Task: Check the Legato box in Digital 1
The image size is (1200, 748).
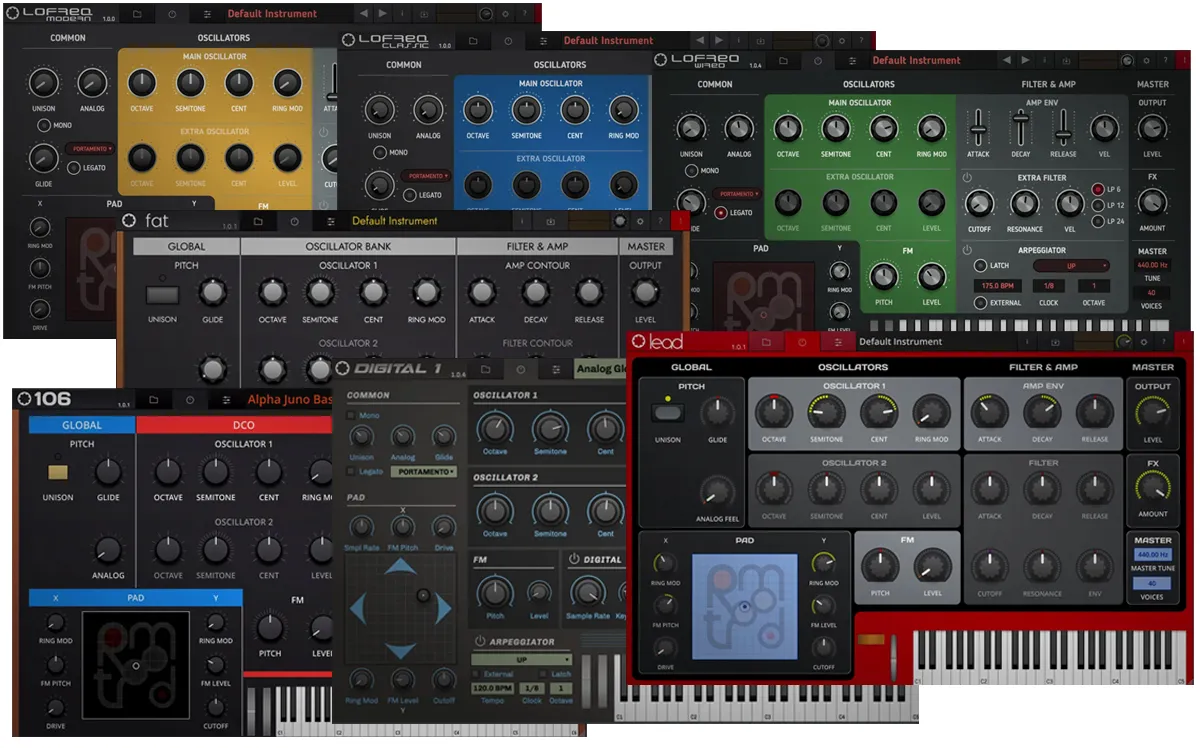Action: tap(351, 471)
